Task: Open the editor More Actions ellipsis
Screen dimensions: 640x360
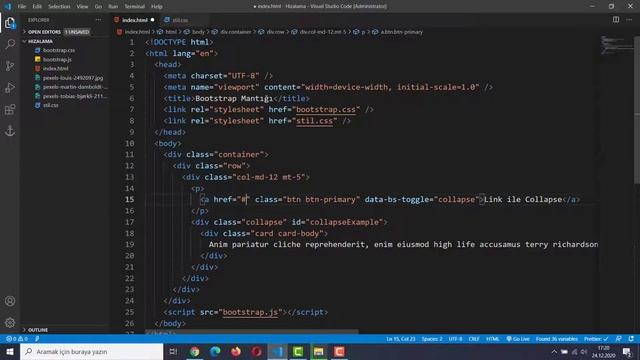Action: (629, 20)
